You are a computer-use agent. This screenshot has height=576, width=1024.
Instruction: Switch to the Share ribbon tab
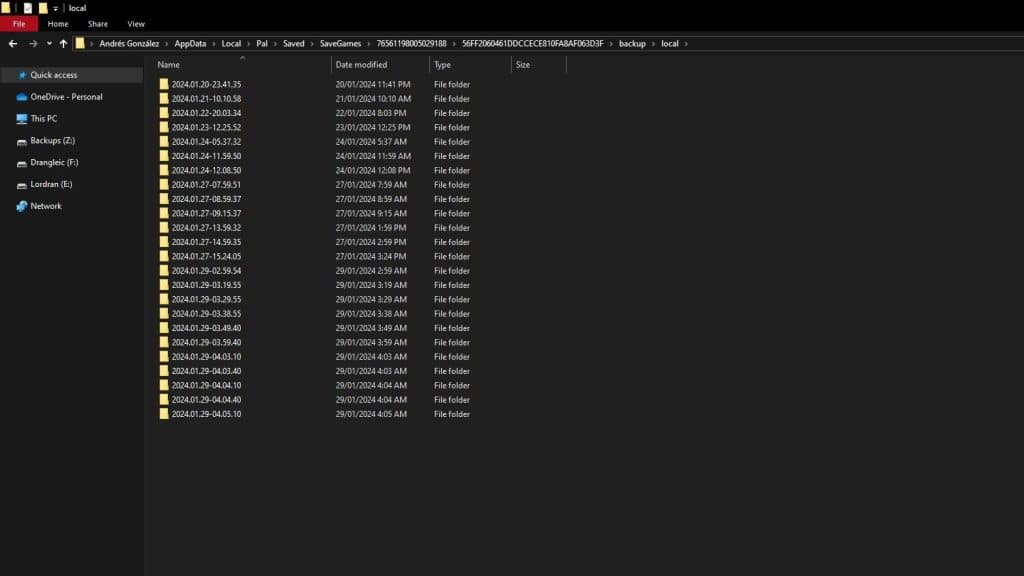[x=98, y=24]
